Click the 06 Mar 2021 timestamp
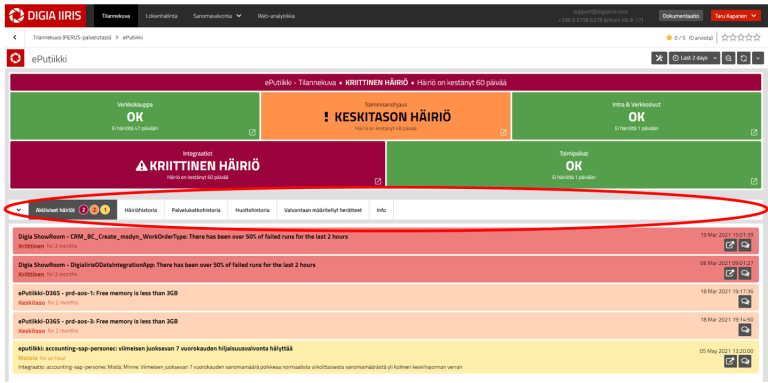The width and height of the screenshot is (768, 383). (727, 263)
